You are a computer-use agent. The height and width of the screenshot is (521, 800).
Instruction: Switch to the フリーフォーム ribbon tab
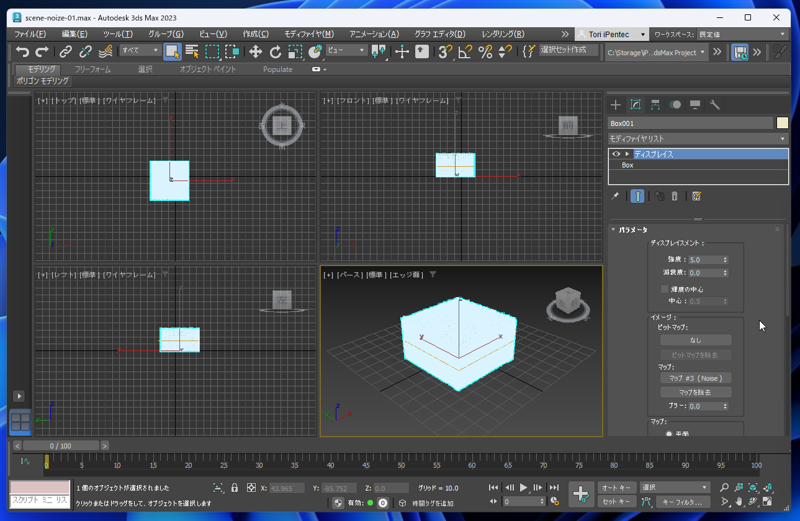tap(92, 69)
